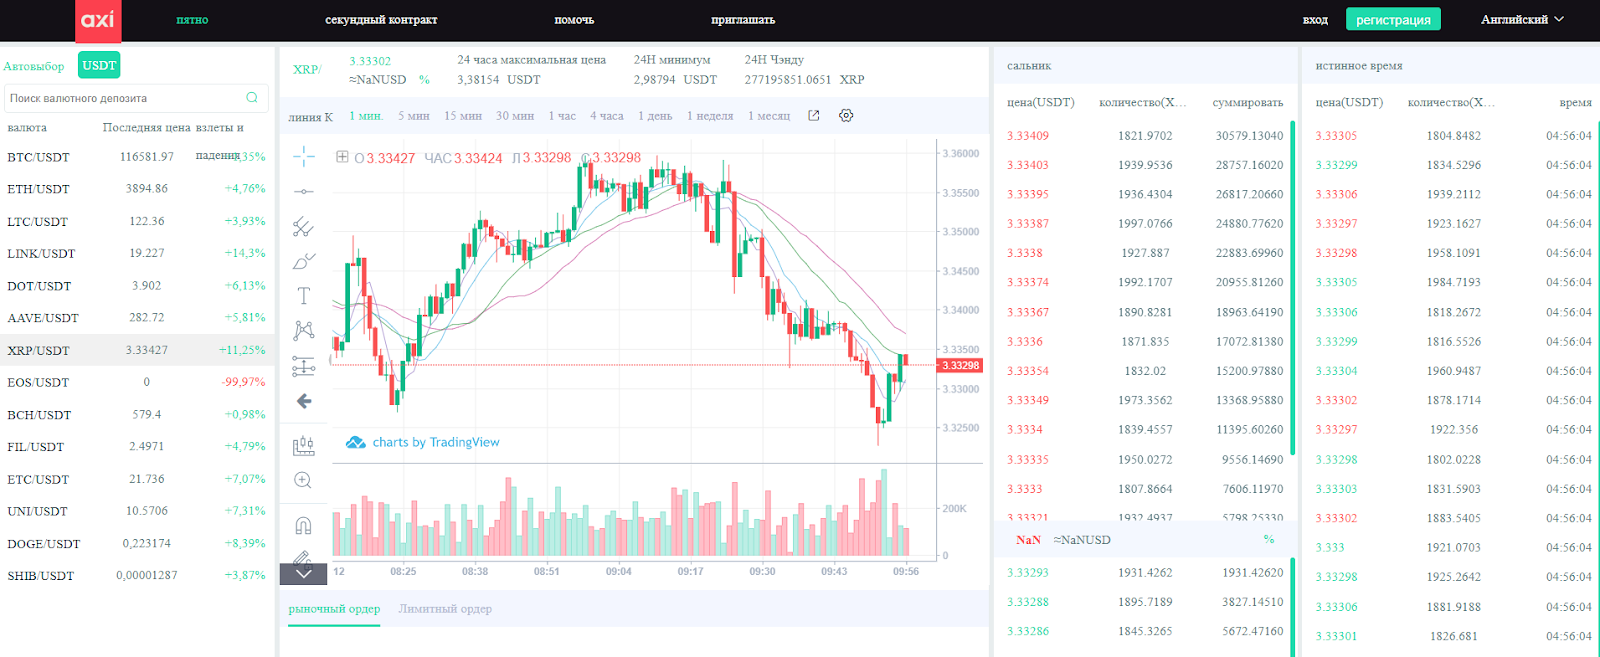
Task: Expand the chart legend indicator box
Action: pos(342,157)
